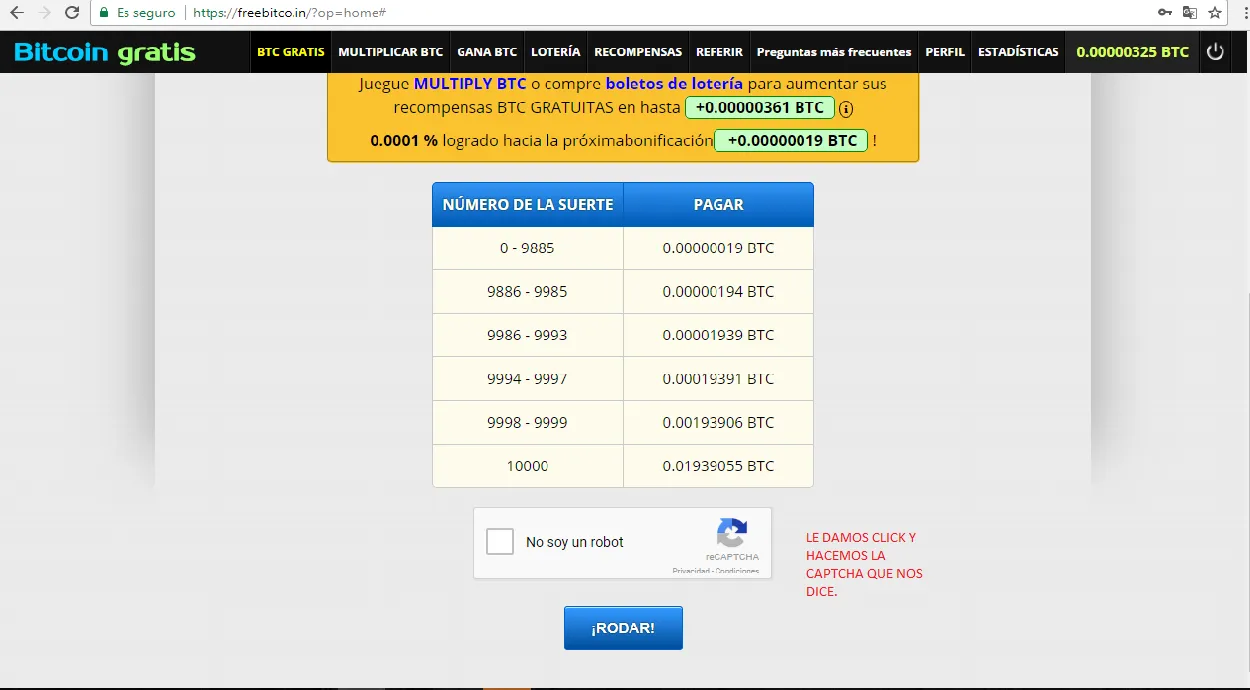
Task: Select the 0.00000194 BTC cell
Action: coord(718,292)
